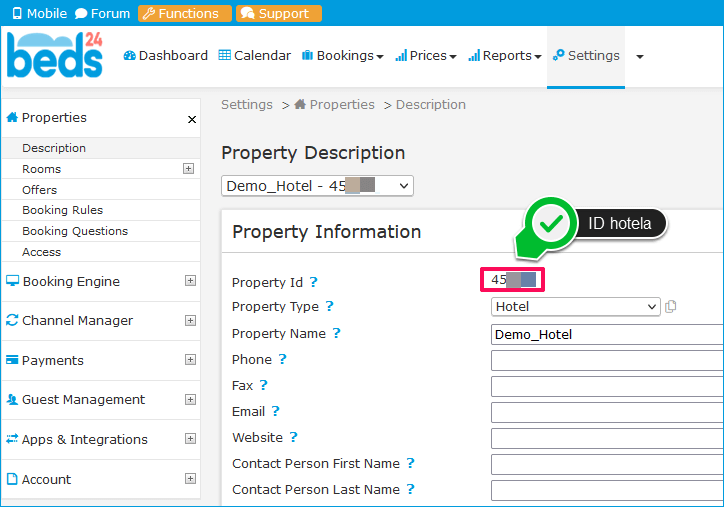Open the Bookings menu
The image size is (724, 507).
(343, 56)
